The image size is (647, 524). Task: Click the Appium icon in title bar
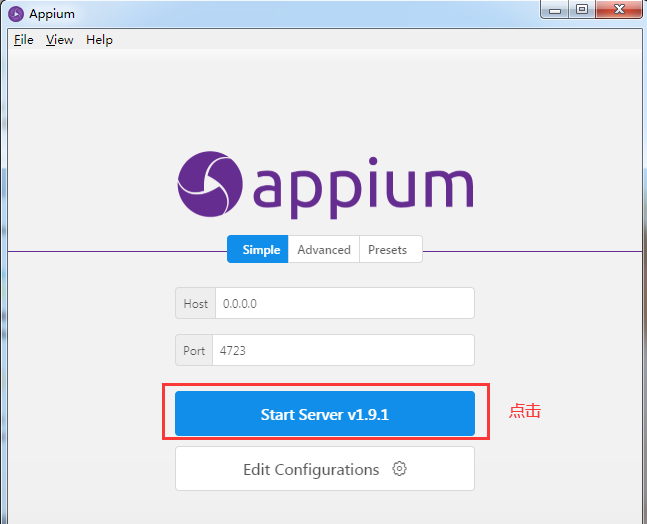tap(16, 14)
